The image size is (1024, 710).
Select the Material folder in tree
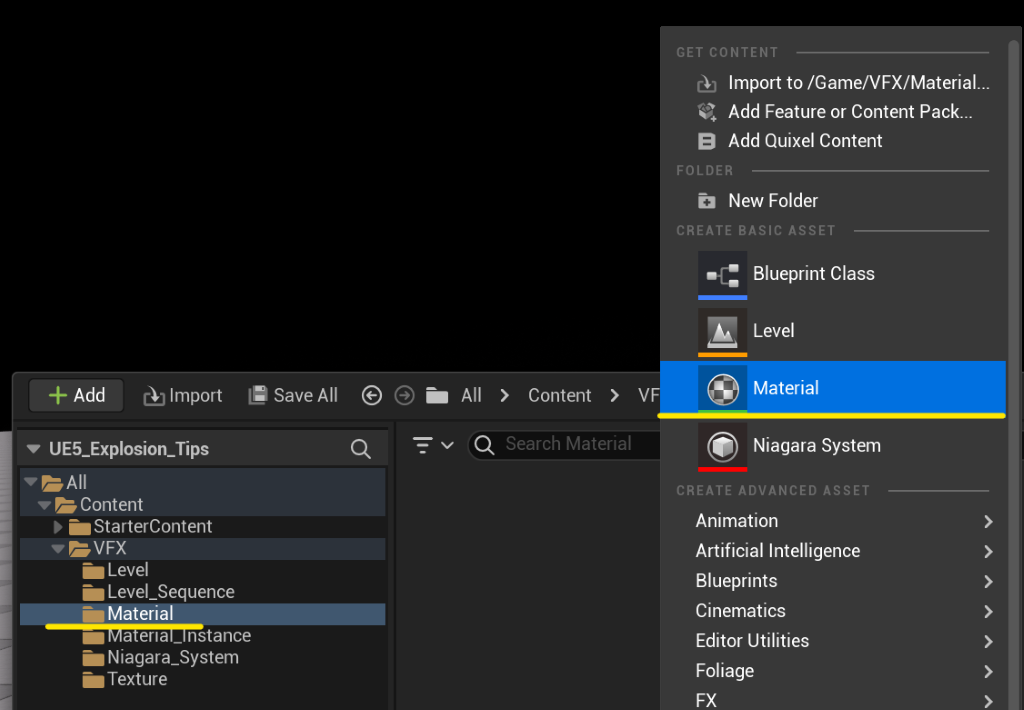point(202,613)
